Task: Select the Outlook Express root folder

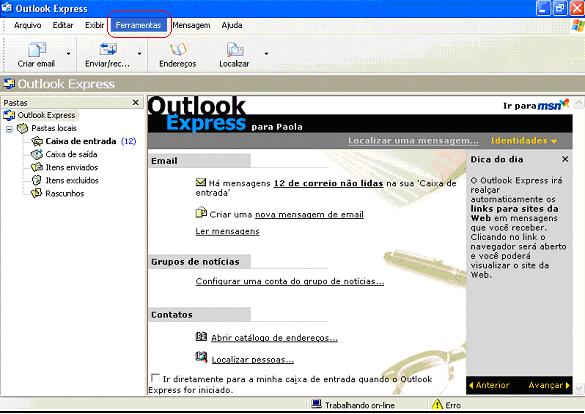Action: point(46,115)
